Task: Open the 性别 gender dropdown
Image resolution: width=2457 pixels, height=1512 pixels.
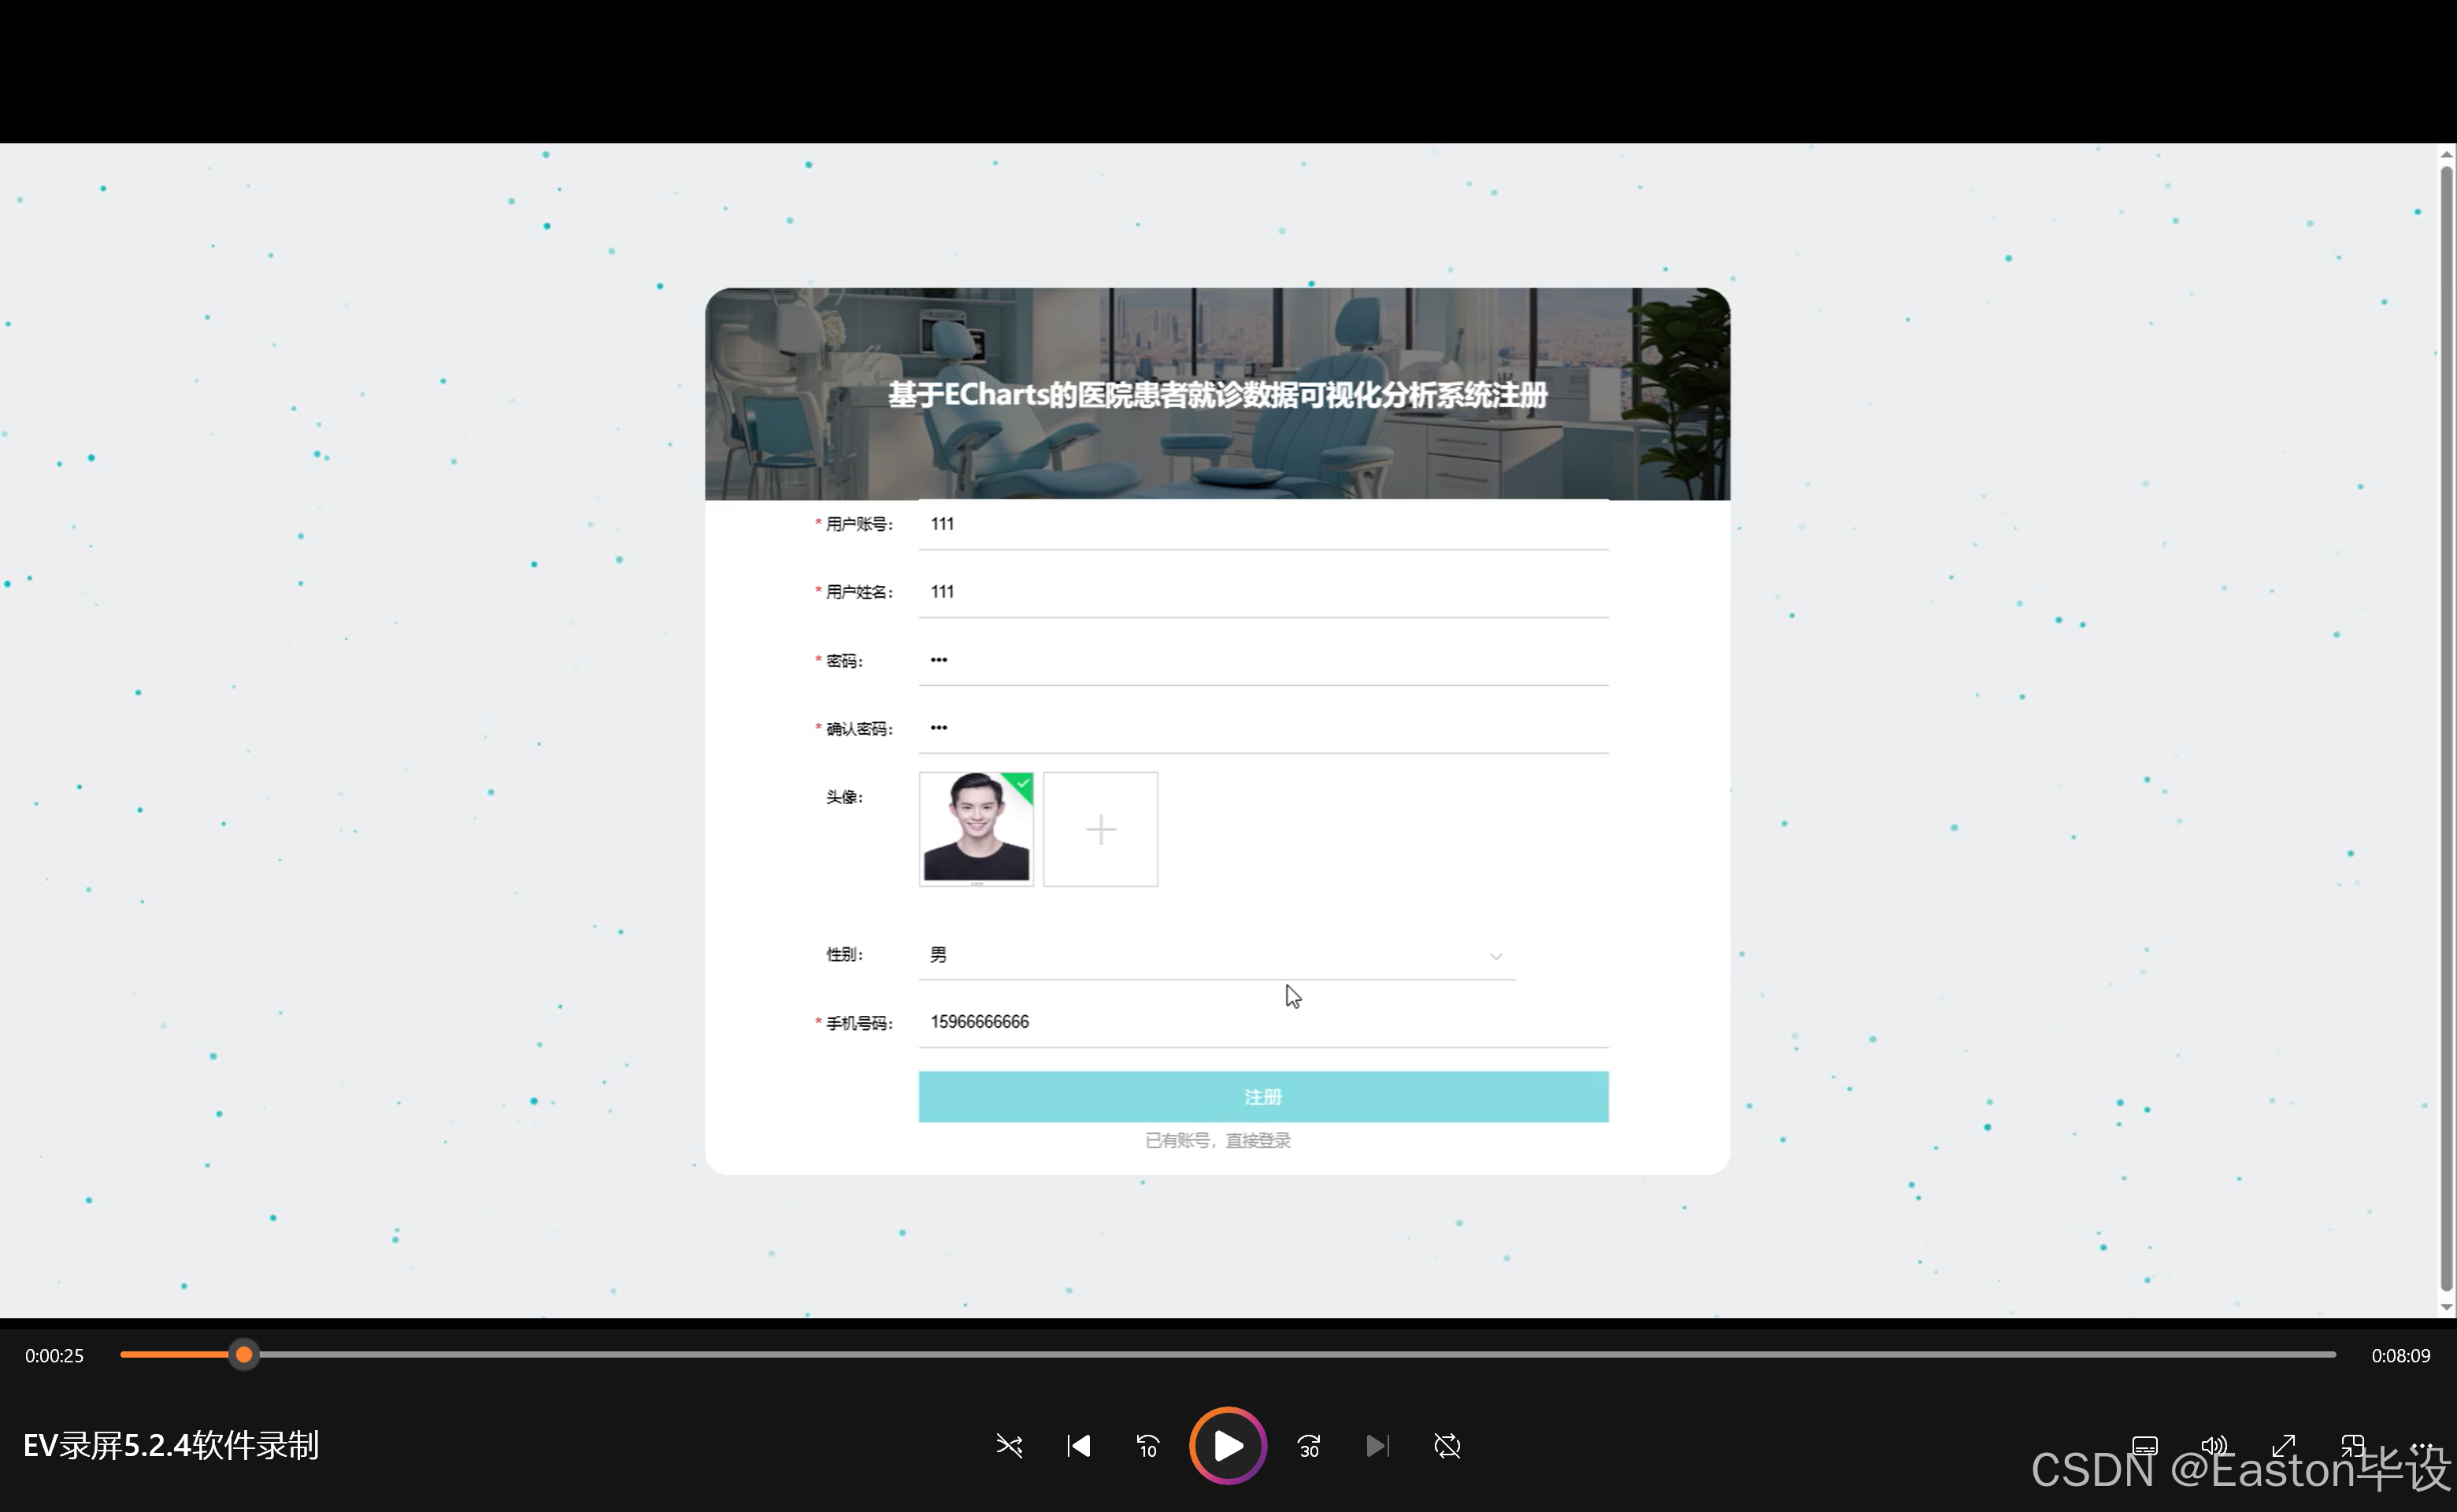Action: 1217,955
